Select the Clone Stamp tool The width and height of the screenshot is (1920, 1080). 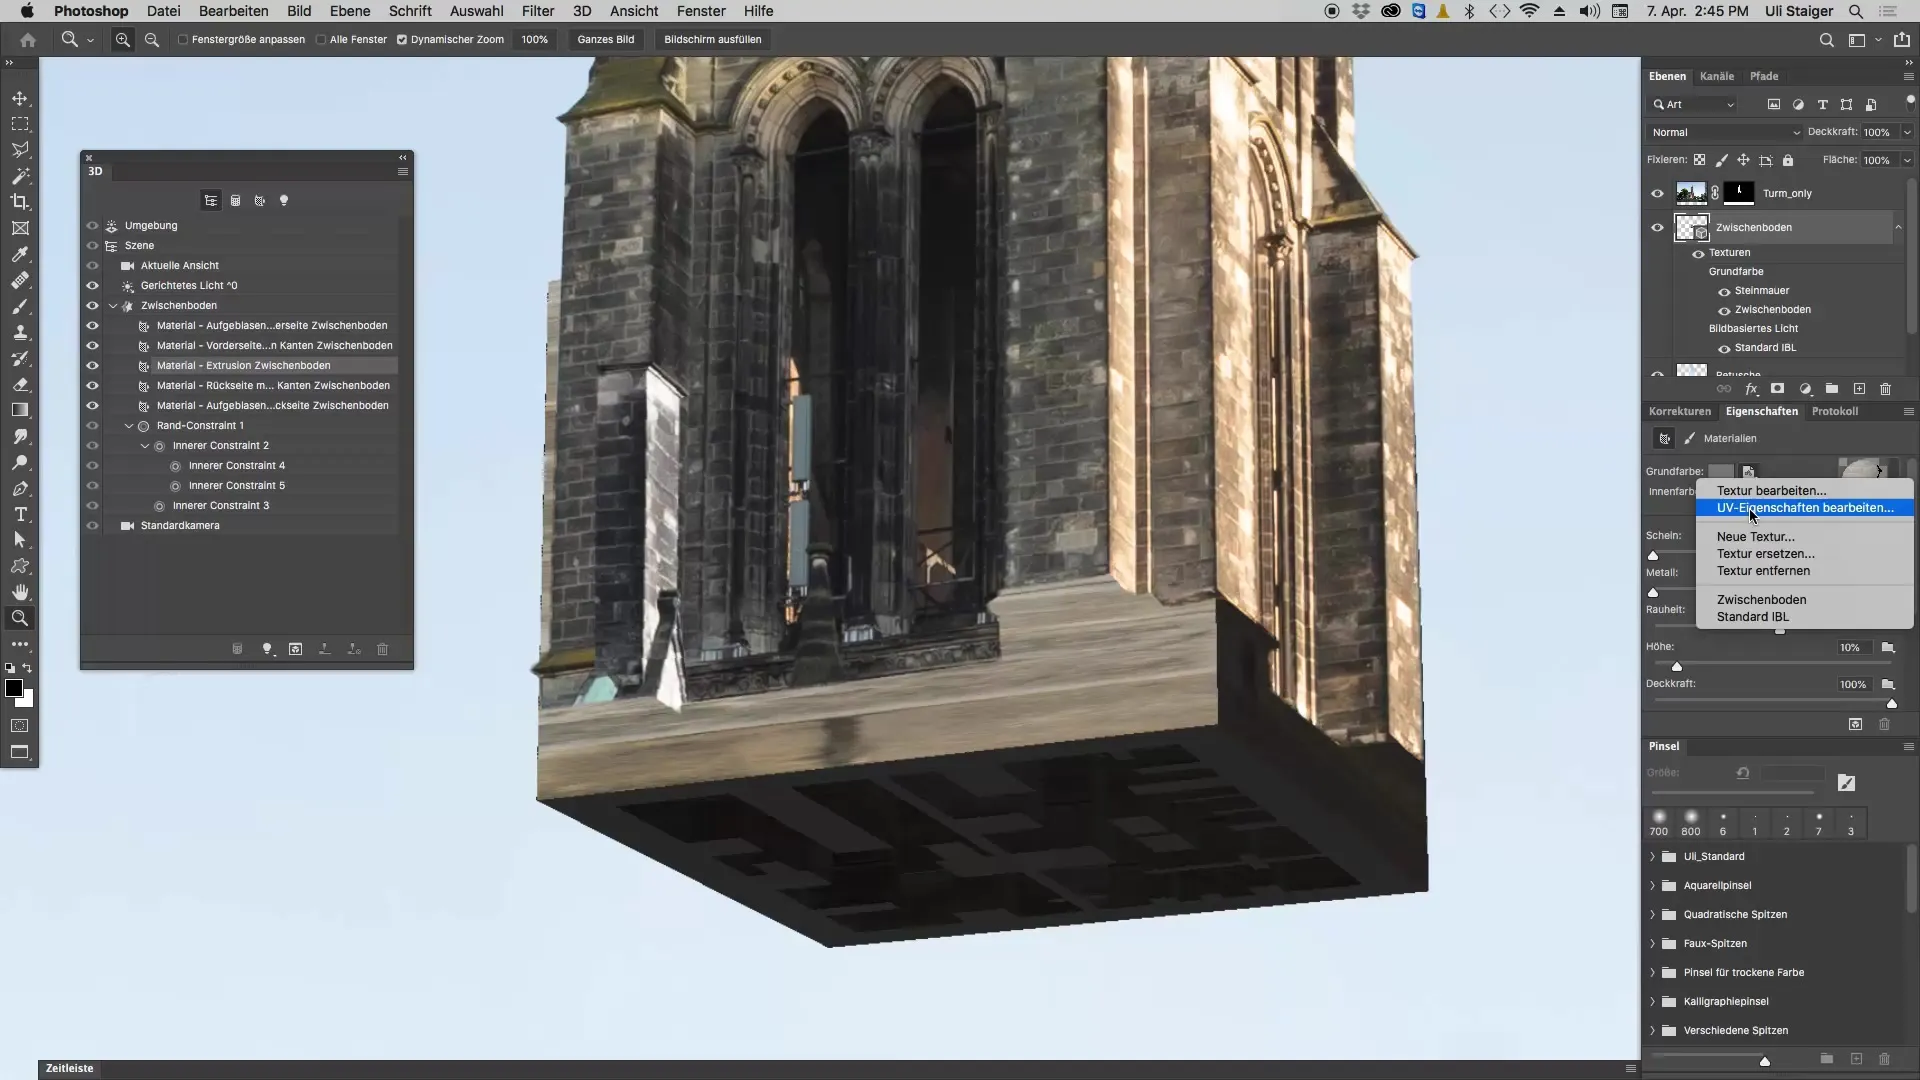pyautogui.click(x=20, y=333)
